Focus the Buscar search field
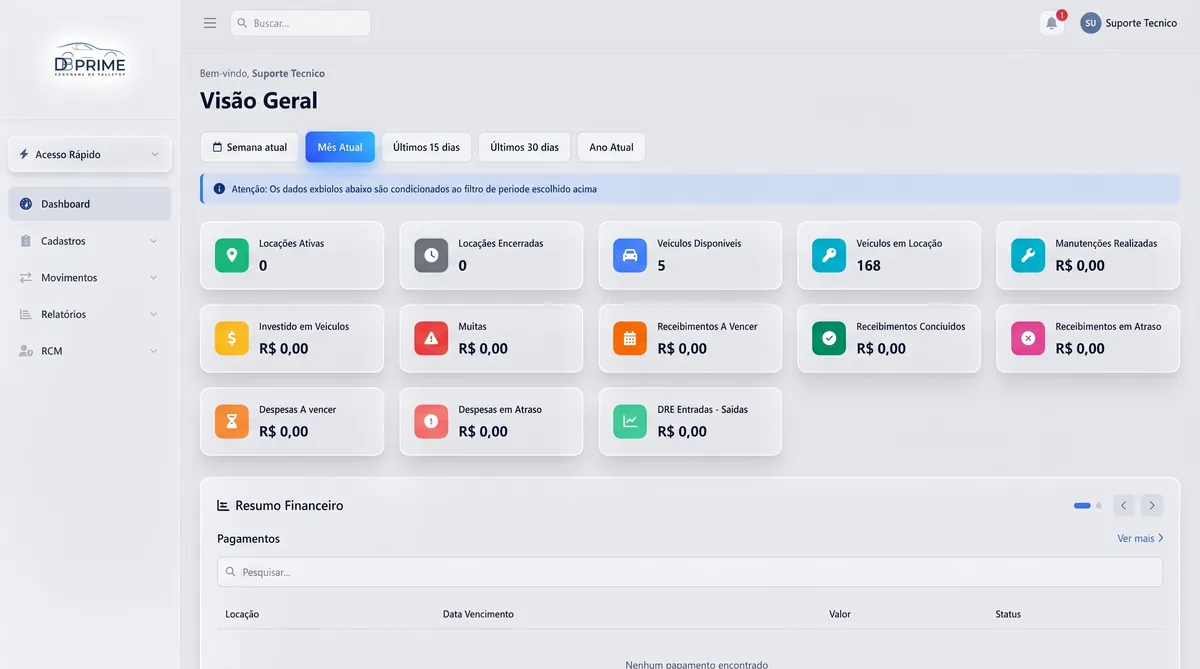This screenshot has height=669, width=1200. pos(300,23)
